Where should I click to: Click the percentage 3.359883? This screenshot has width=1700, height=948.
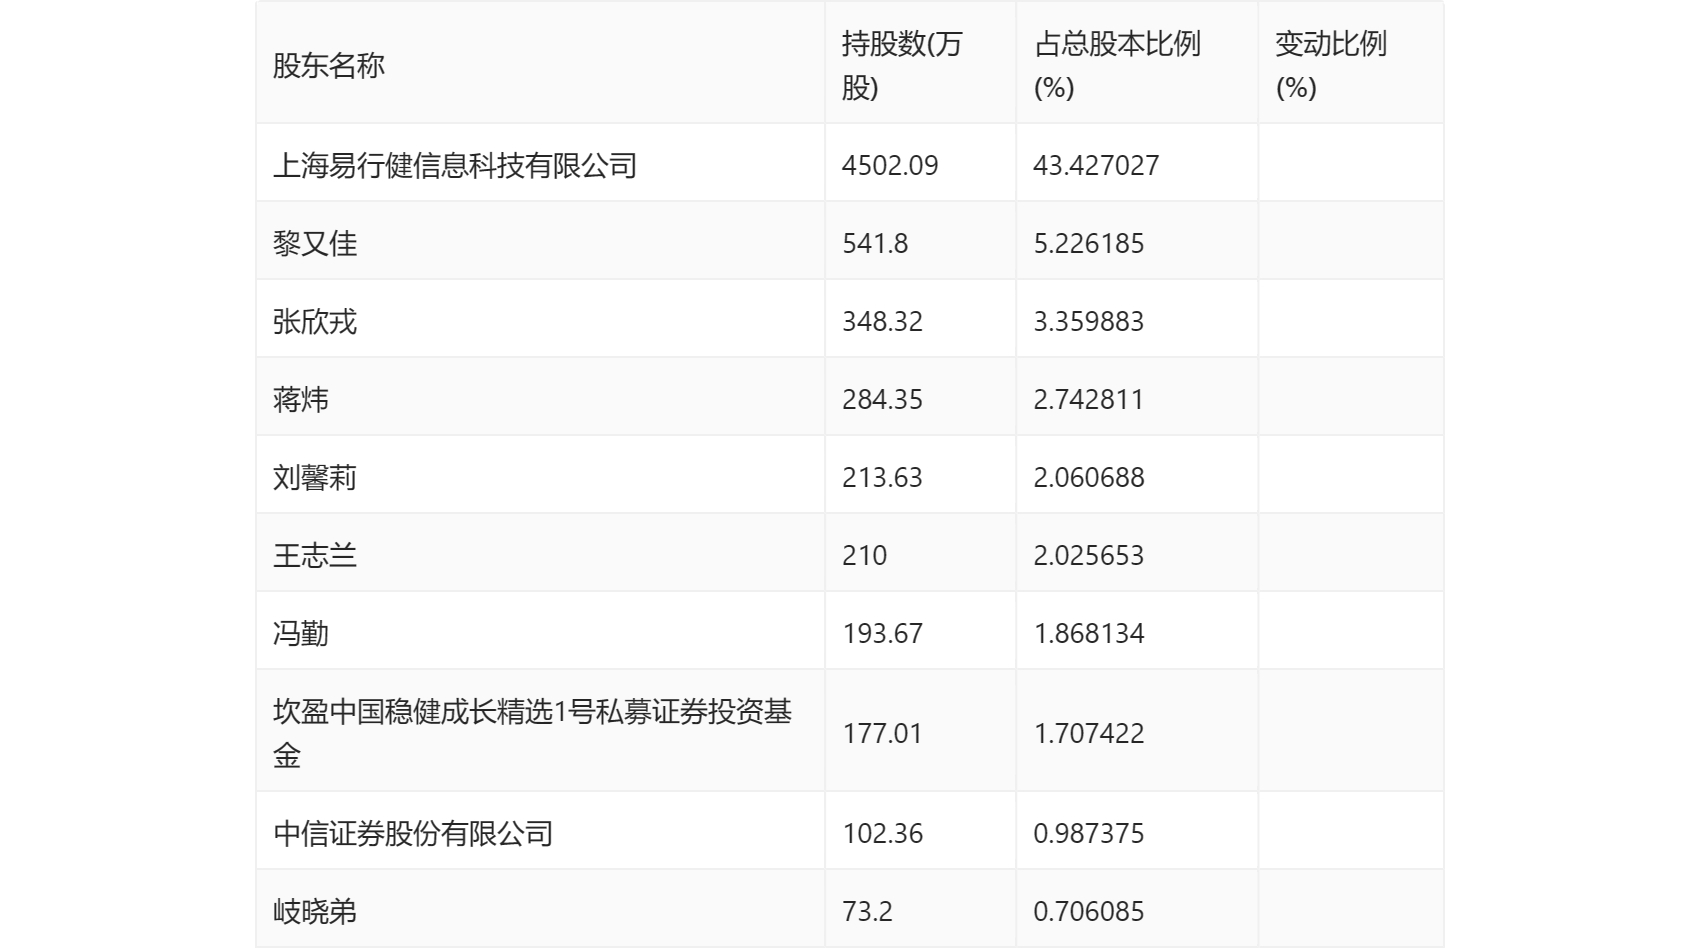pos(1088,321)
